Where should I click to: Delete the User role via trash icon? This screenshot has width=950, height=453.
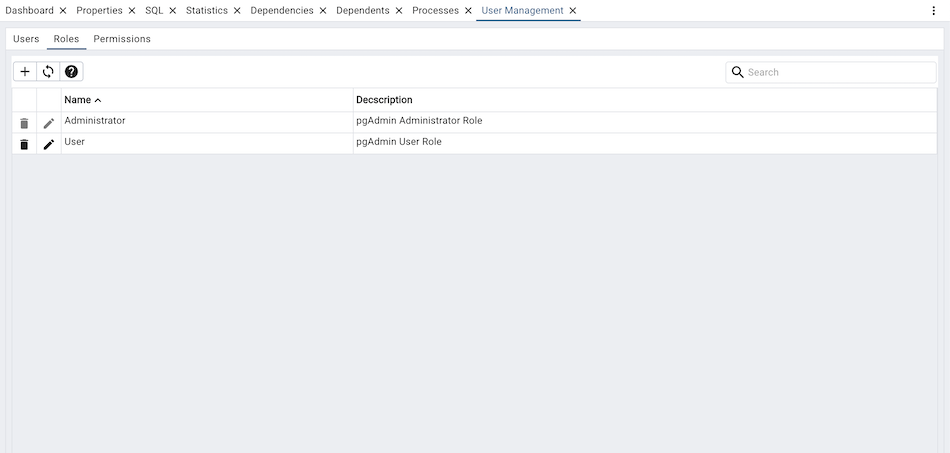[24, 144]
